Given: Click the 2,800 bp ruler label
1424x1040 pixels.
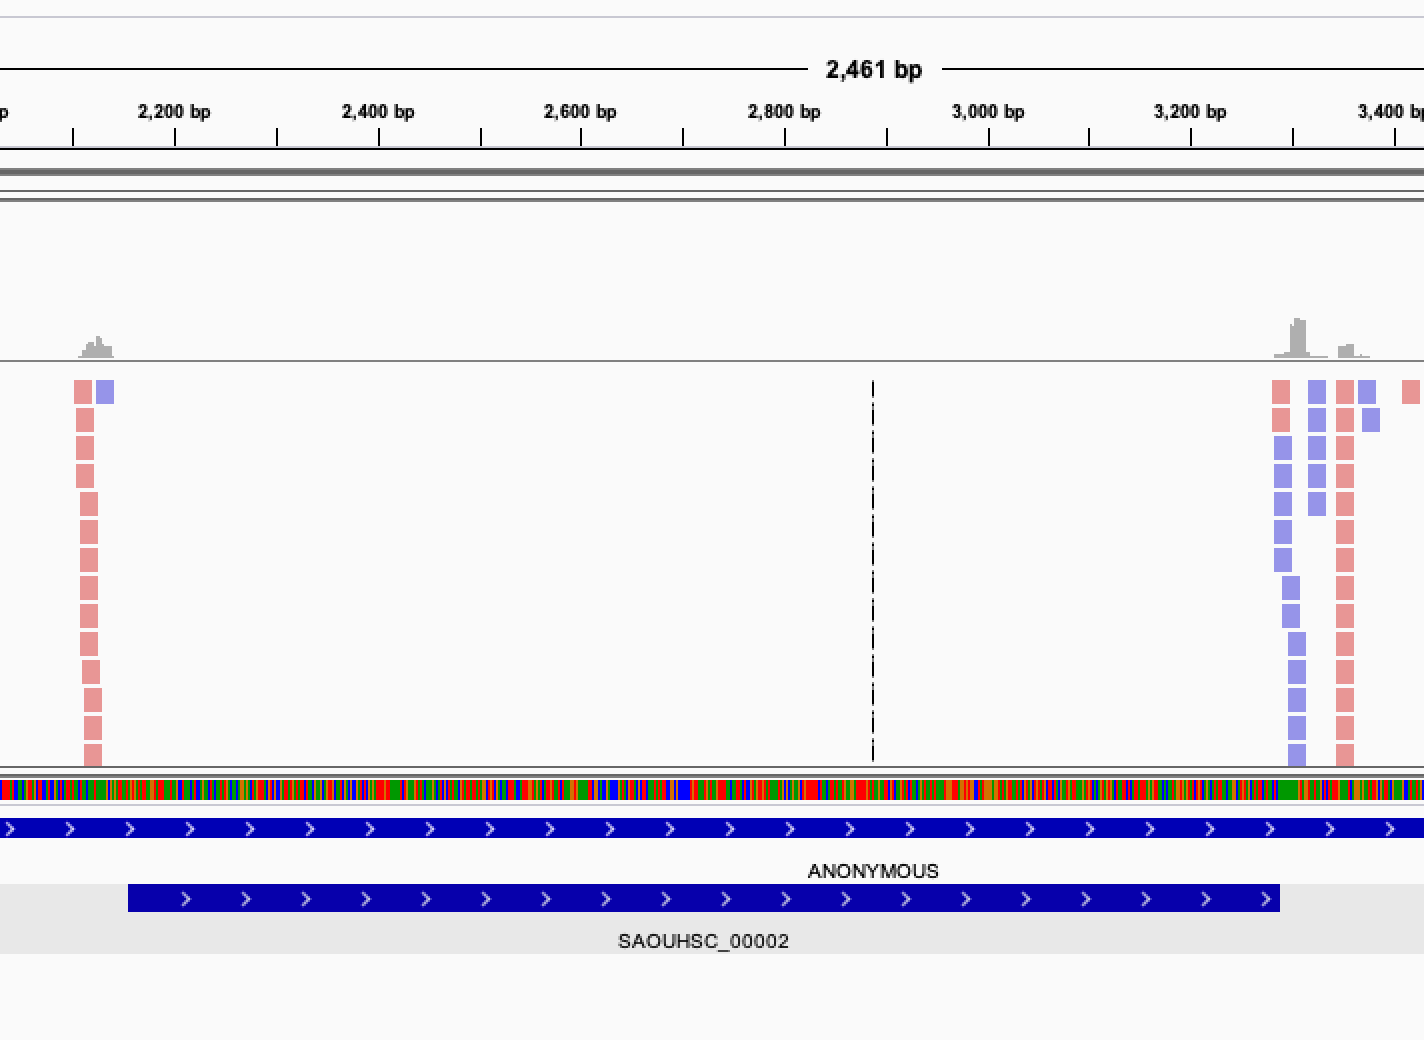Looking at the screenshot, I should pyautogui.click(x=784, y=112).
